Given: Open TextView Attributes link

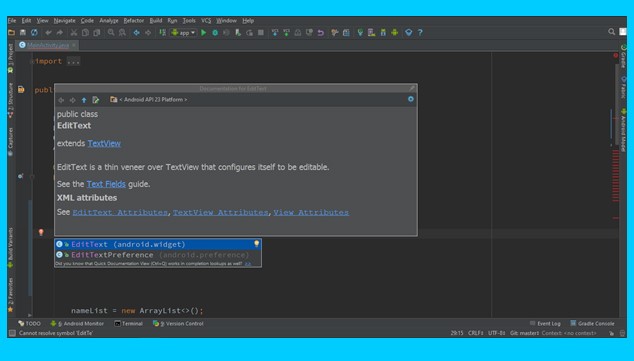Looking at the screenshot, I should click(220, 212).
